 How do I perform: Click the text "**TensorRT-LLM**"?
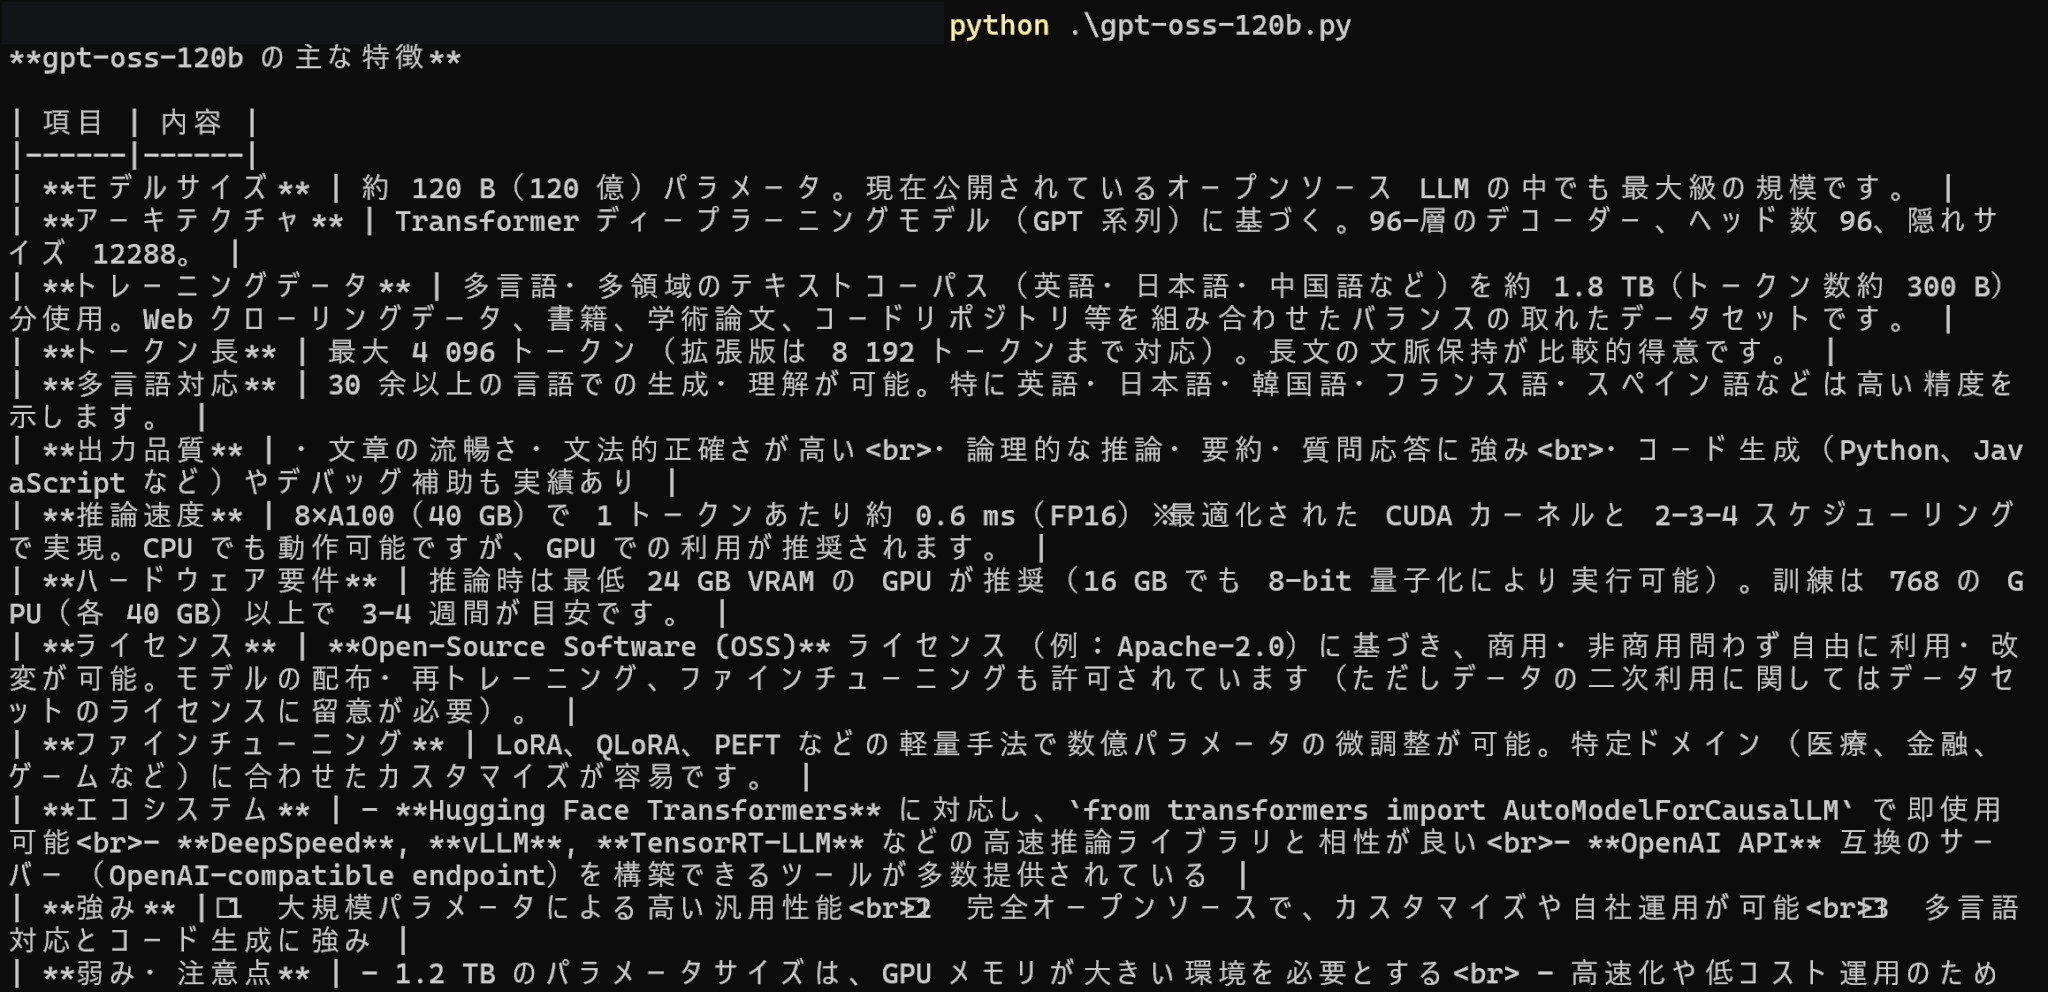[730, 843]
